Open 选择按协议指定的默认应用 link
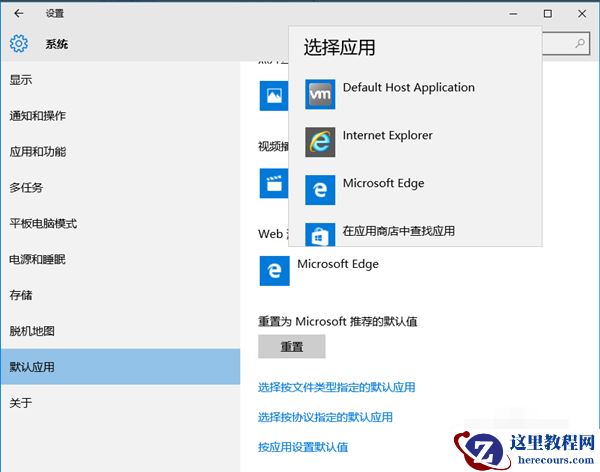This screenshot has width=600, height=472. (x=325, y=417)
